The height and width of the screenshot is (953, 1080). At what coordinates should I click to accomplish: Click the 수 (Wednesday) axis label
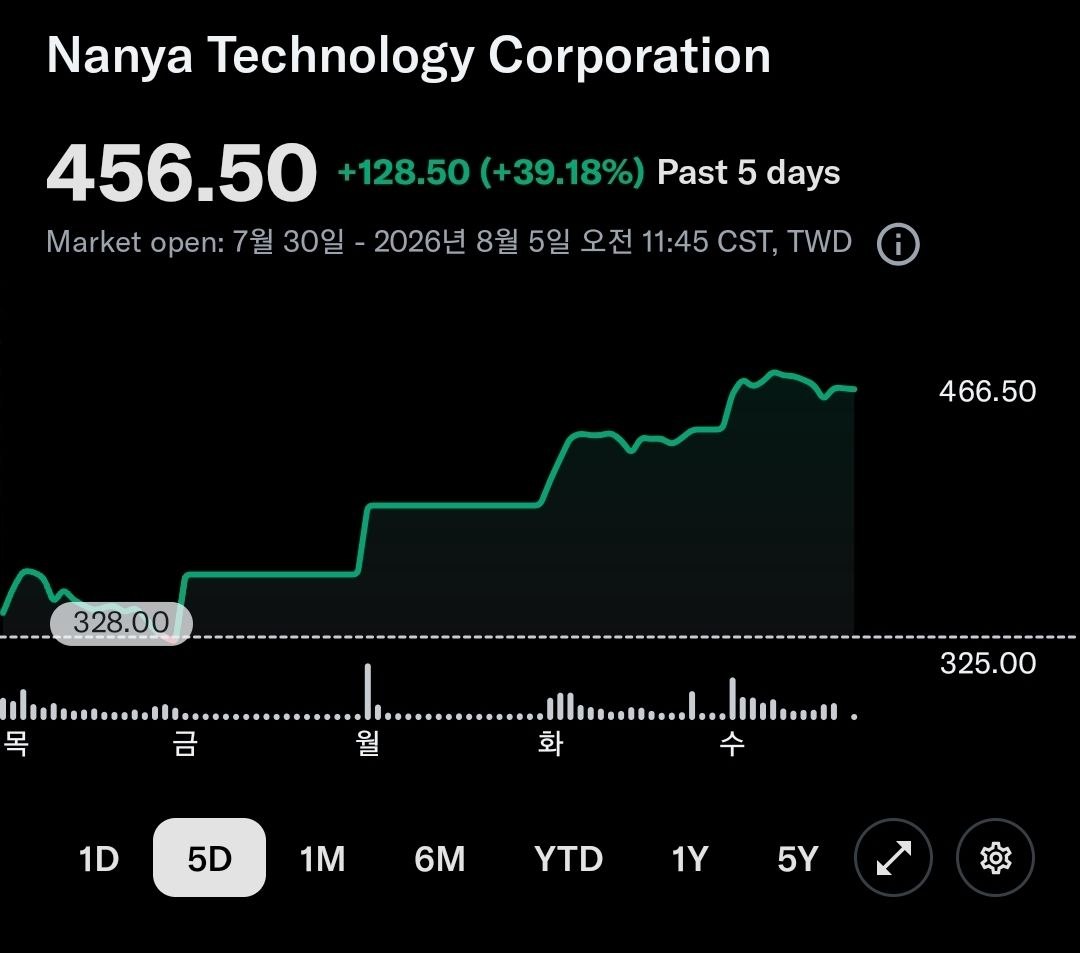pos(732,744)
